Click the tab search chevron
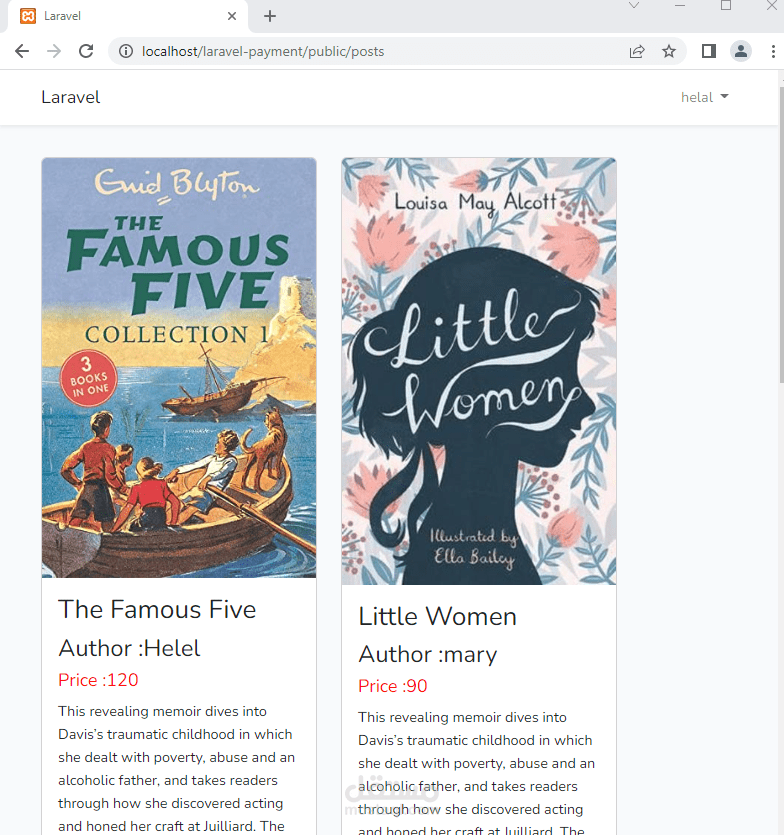The image size is (784, 835). [633, 8]
